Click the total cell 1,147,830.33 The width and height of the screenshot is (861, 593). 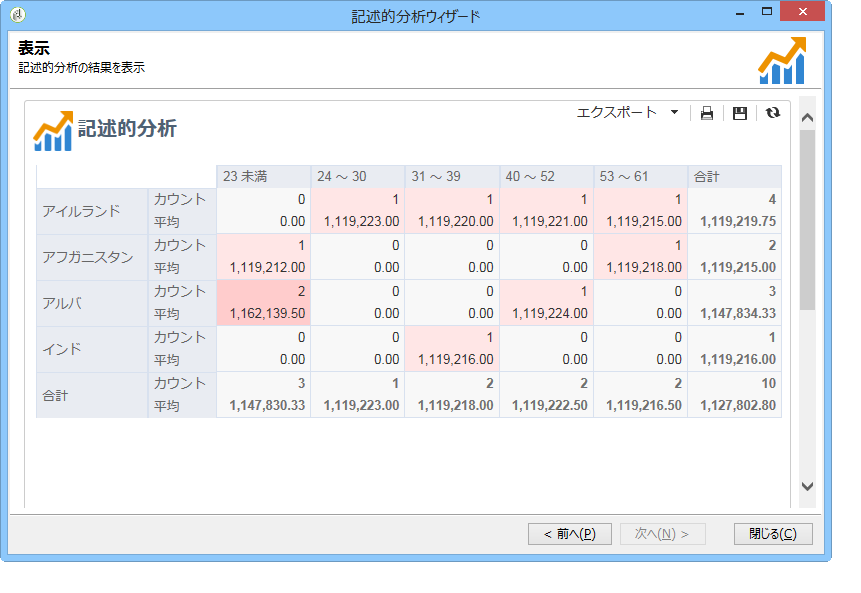pyautogui.click(x=267, y=405)
